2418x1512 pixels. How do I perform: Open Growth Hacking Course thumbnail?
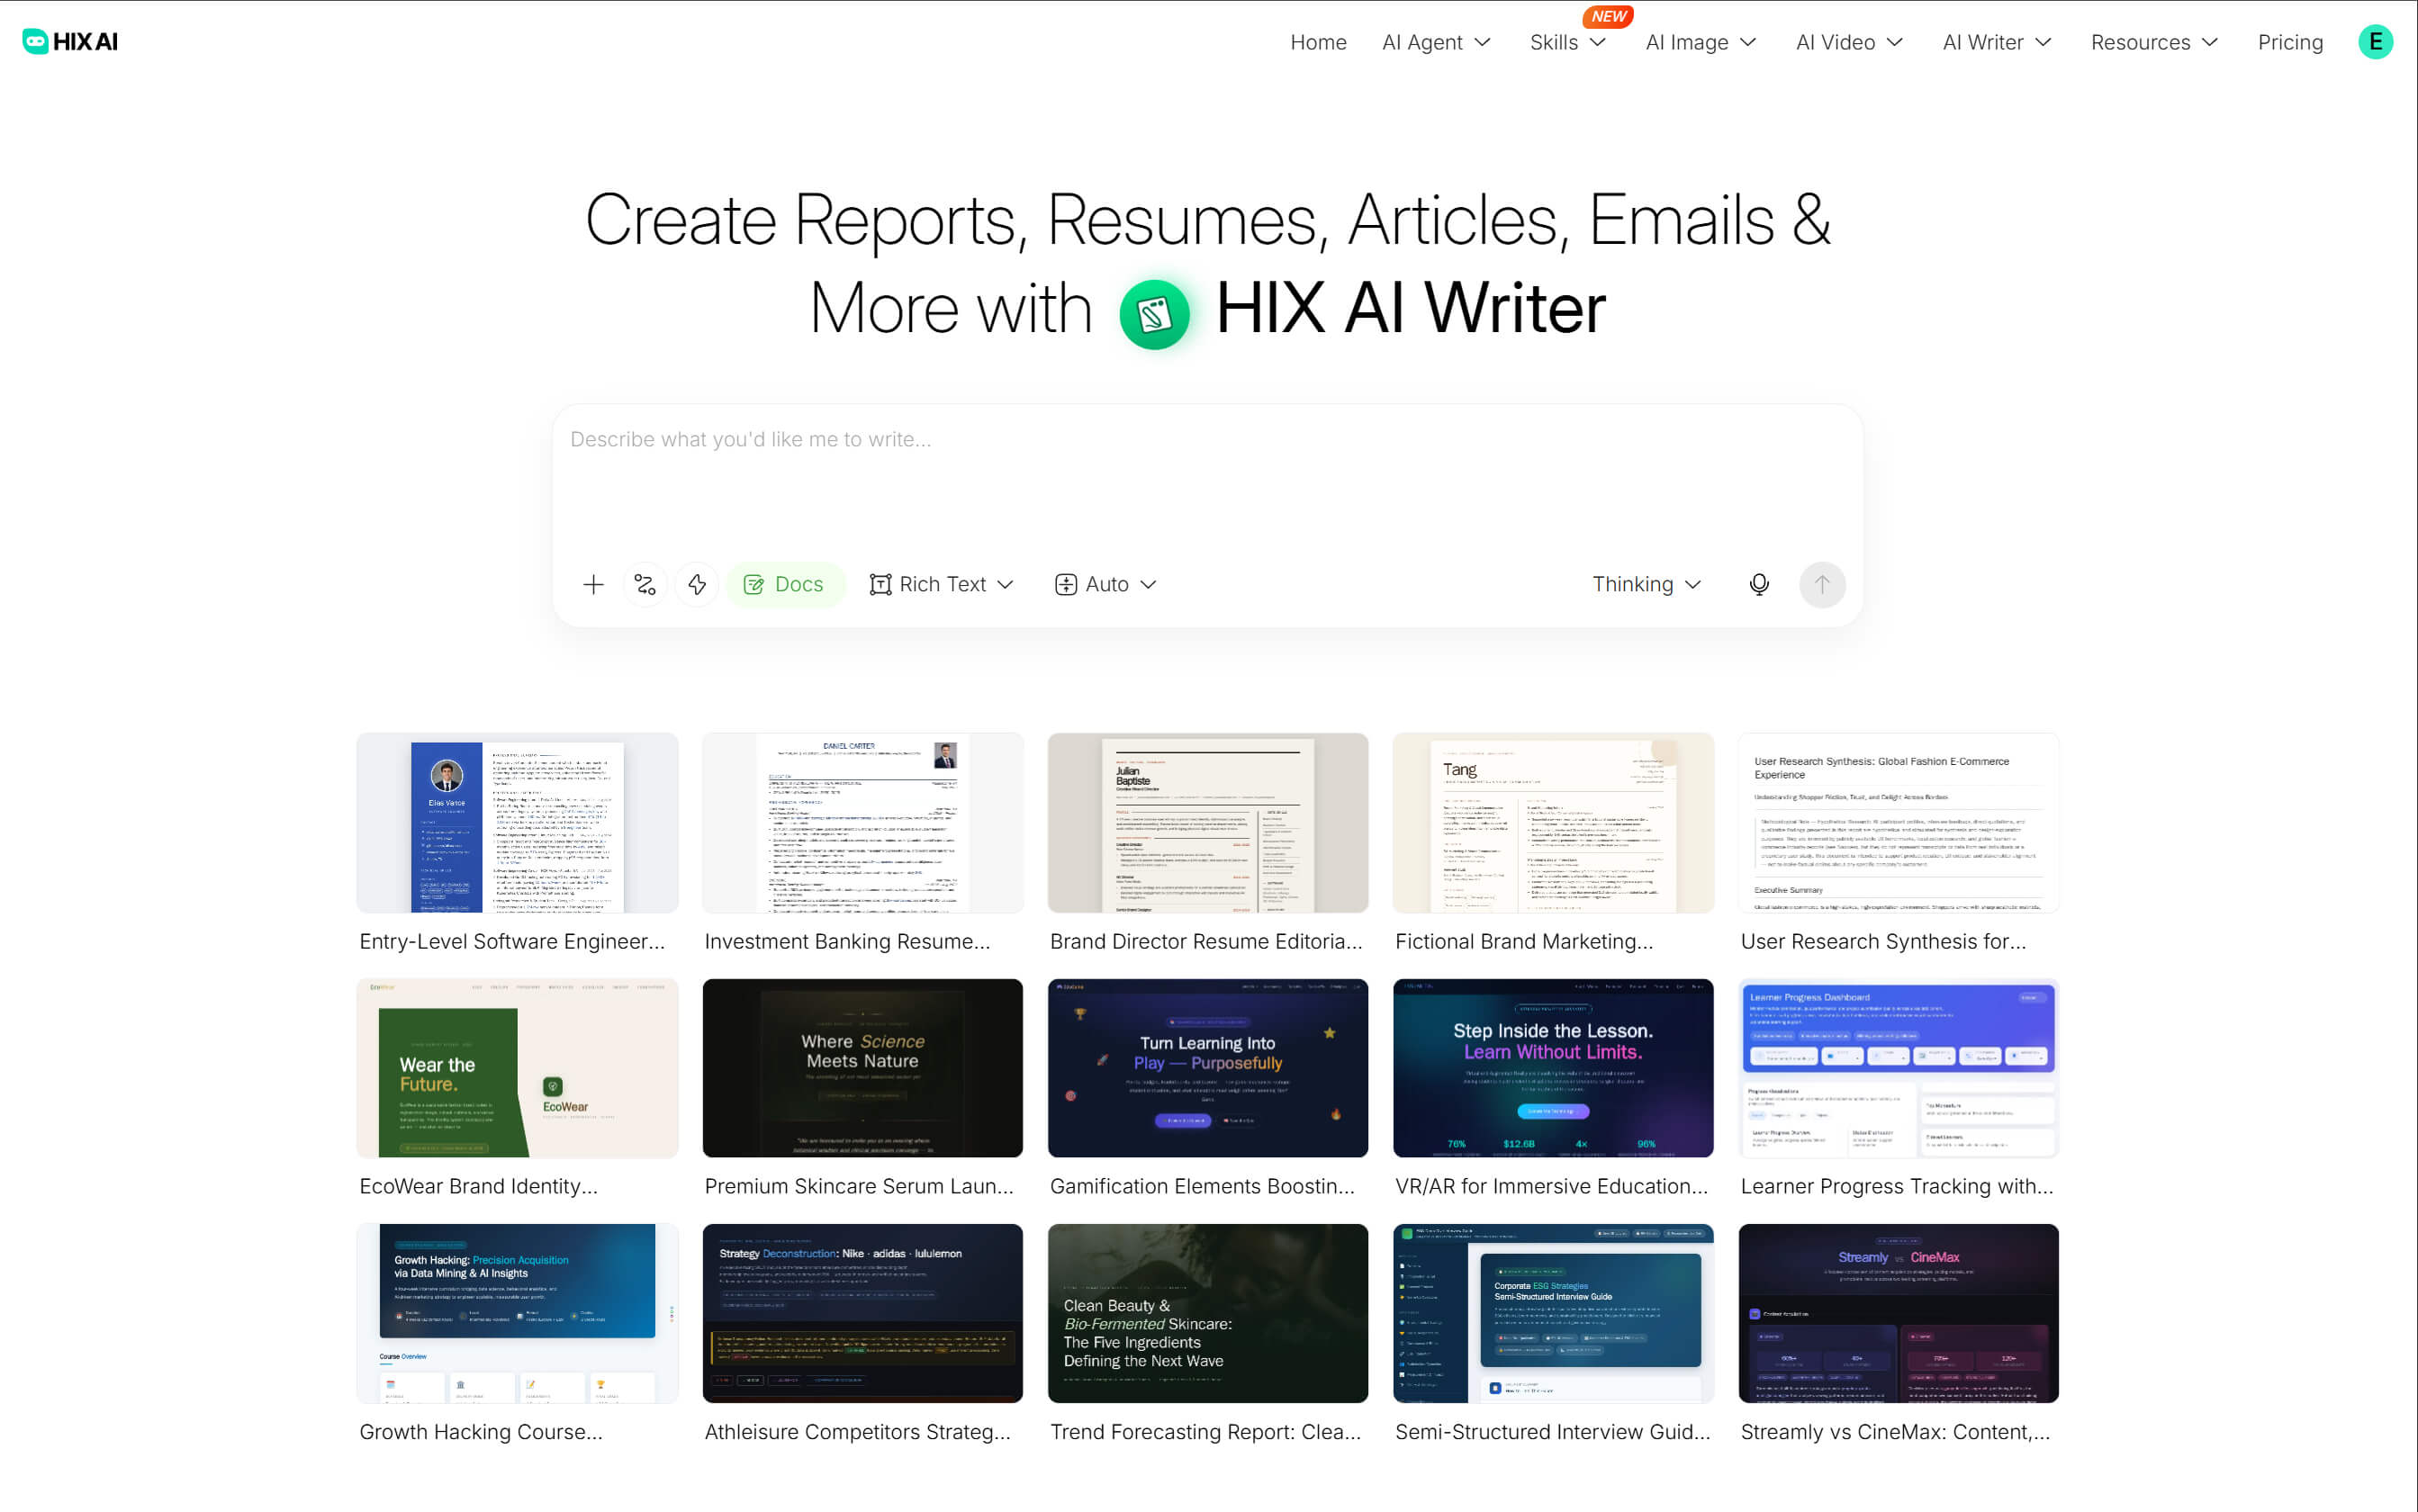pos(517,1313)
